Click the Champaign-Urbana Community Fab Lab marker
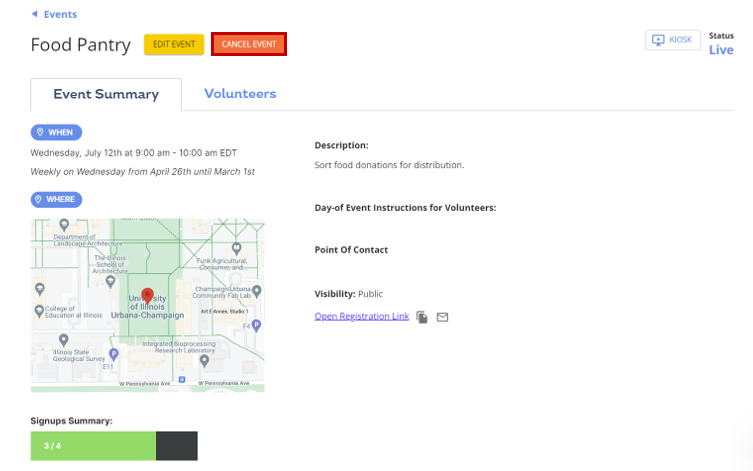The width and height of the screenshot is (753, 471). 257,291
